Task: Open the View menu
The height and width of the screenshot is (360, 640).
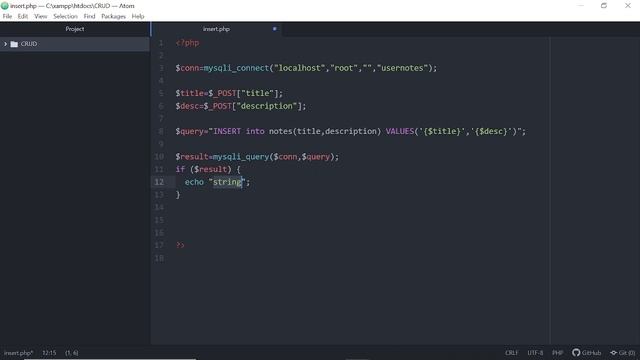Action: click(x=40, y=16)
